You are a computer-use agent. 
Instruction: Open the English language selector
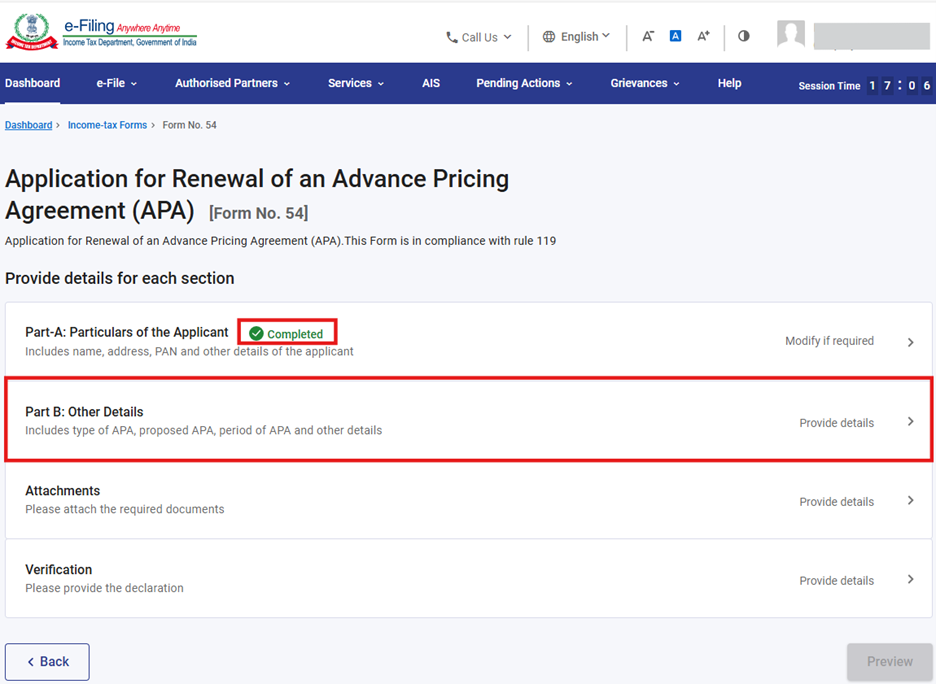(x=576, y=37)
